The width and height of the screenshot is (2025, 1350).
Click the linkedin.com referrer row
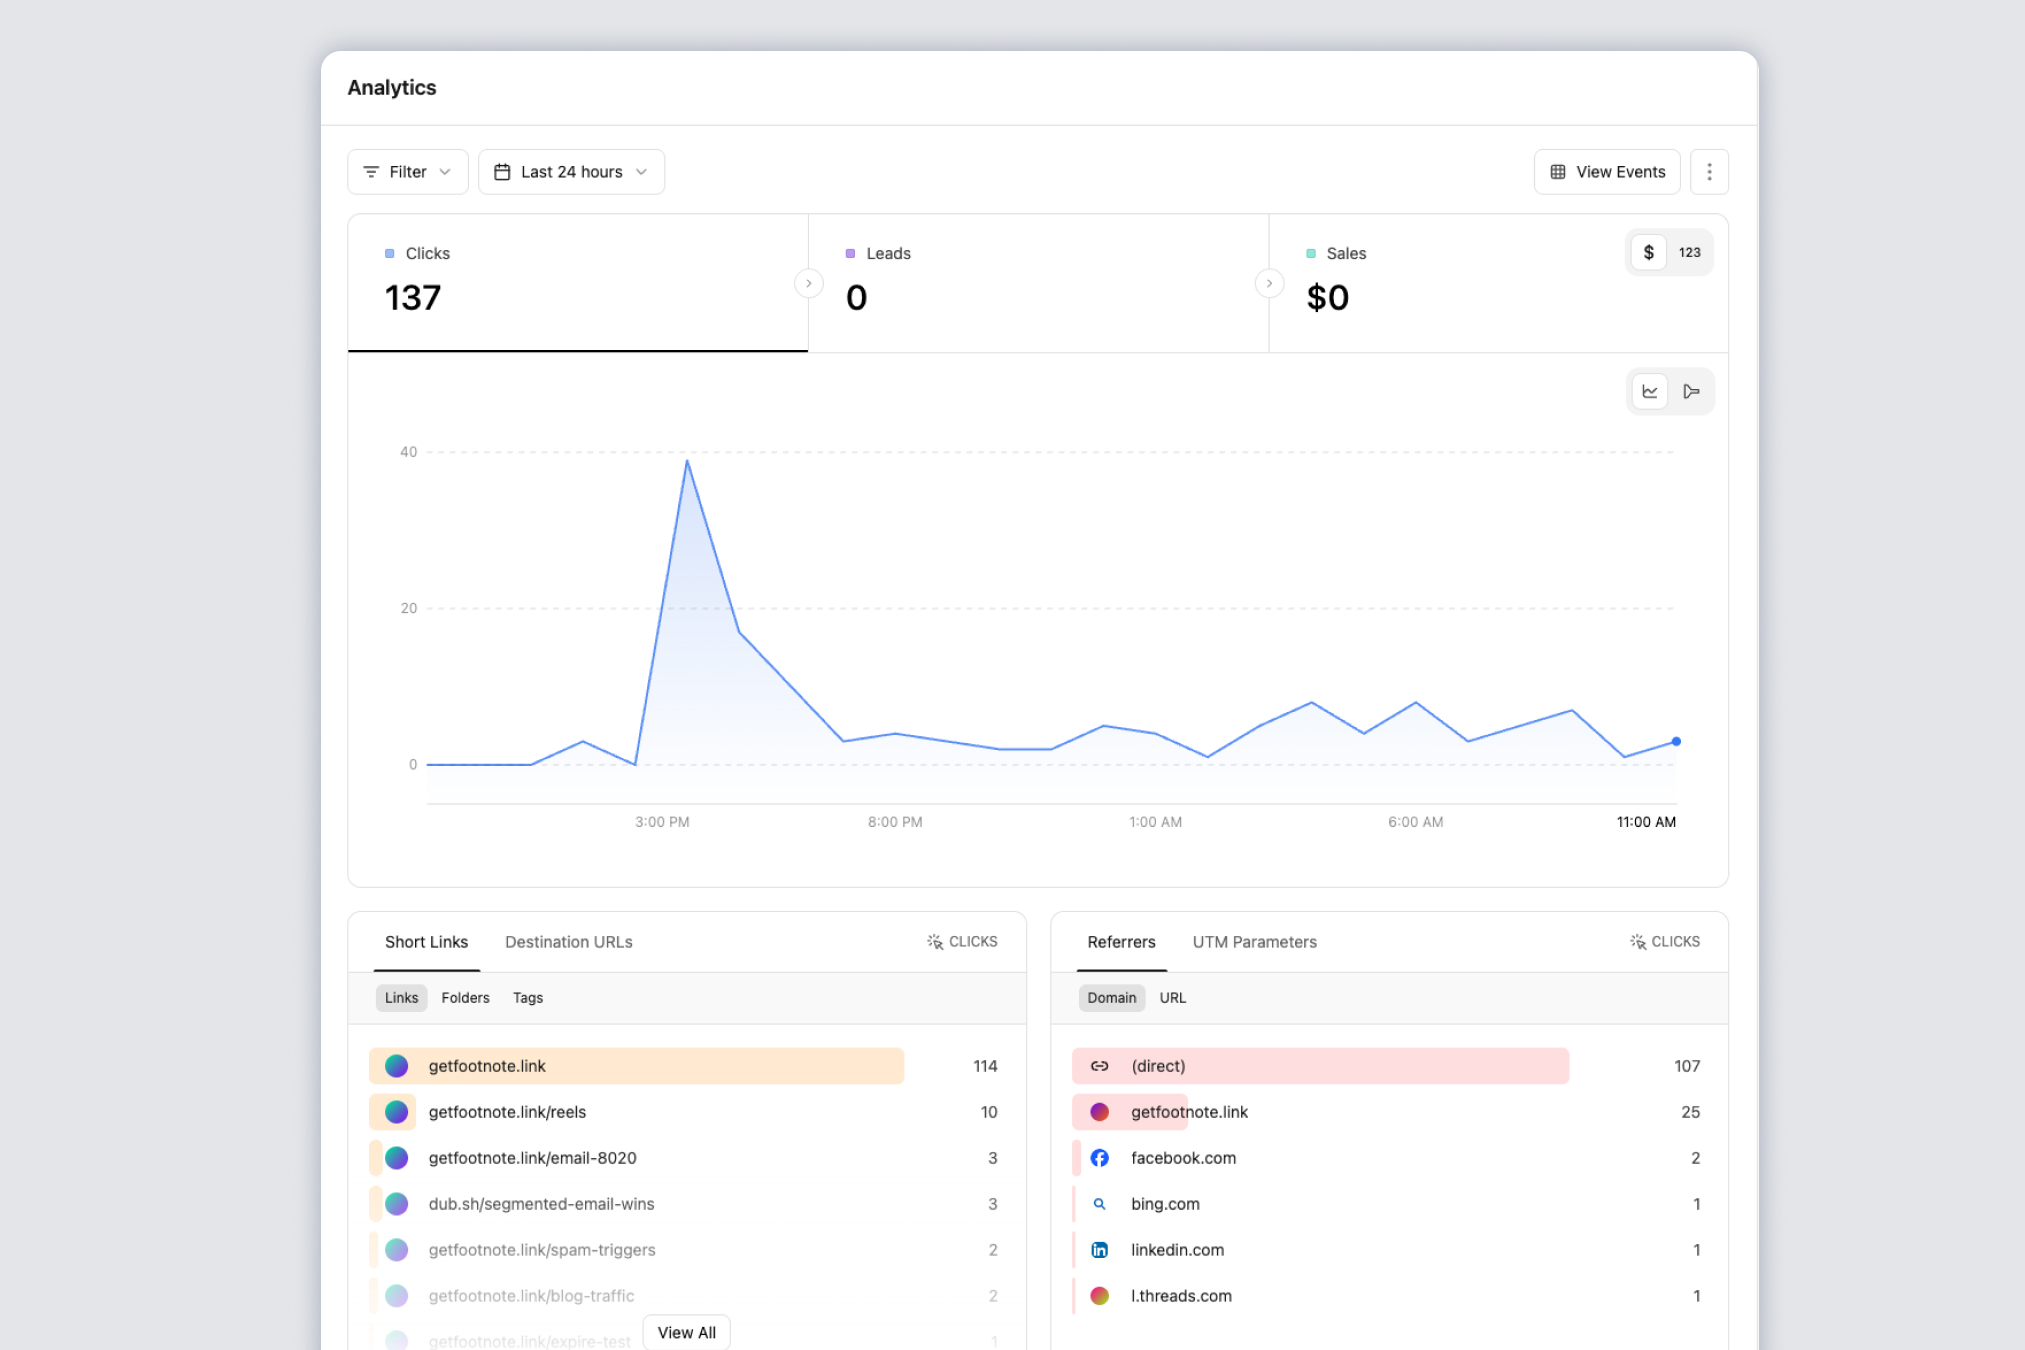[x=1388, y=1250]
